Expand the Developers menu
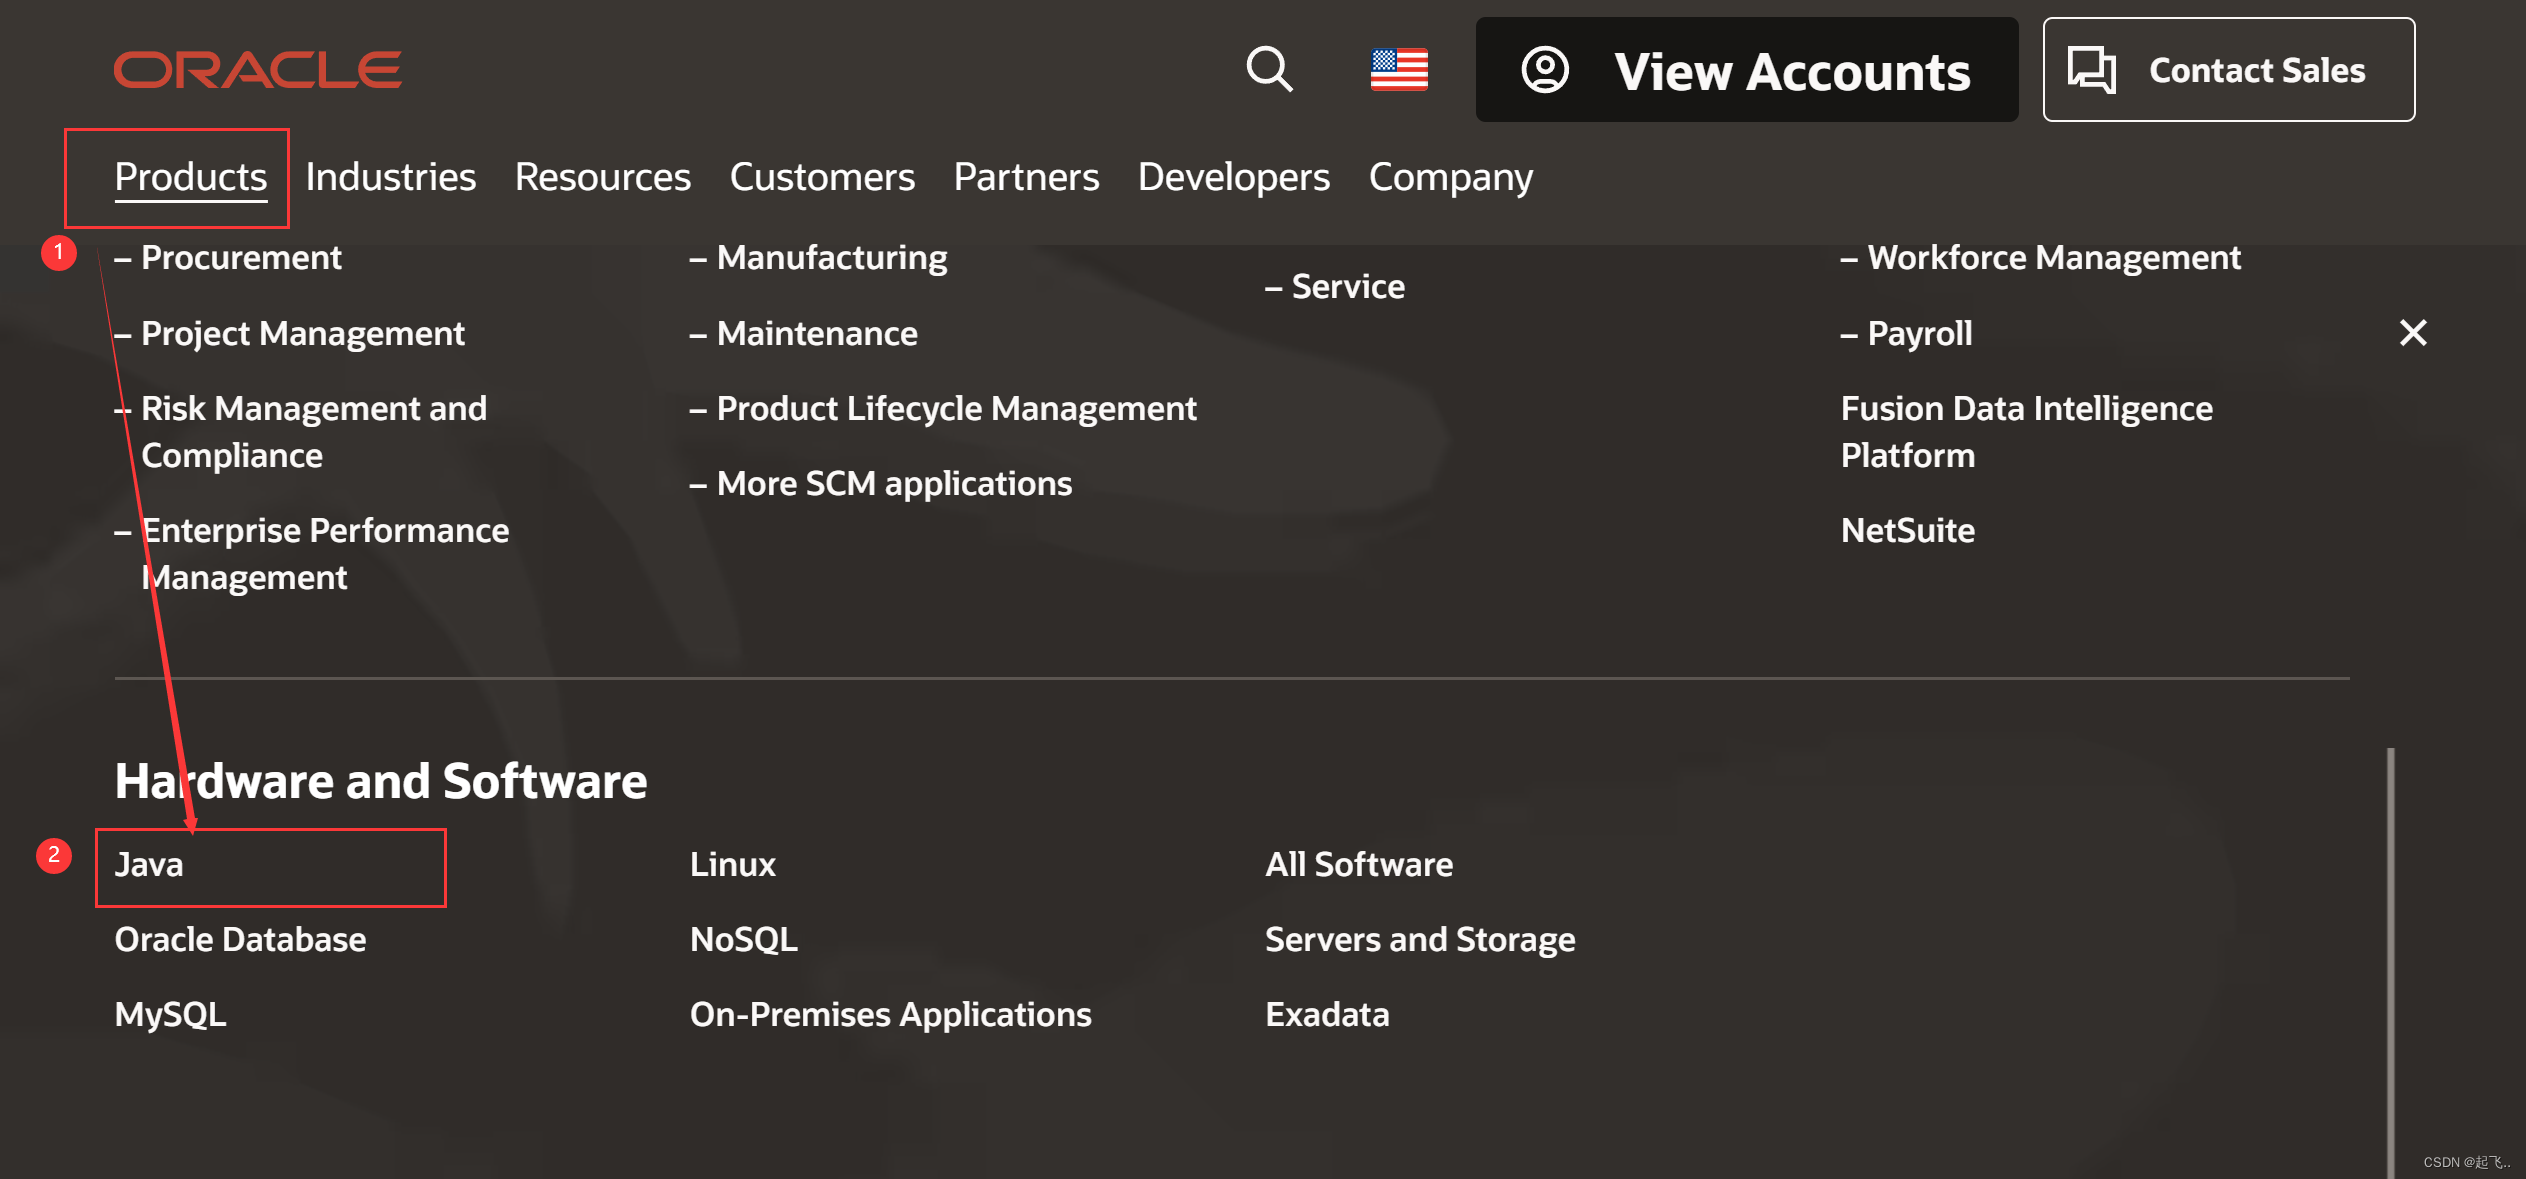 click(x=1233, y=177)
